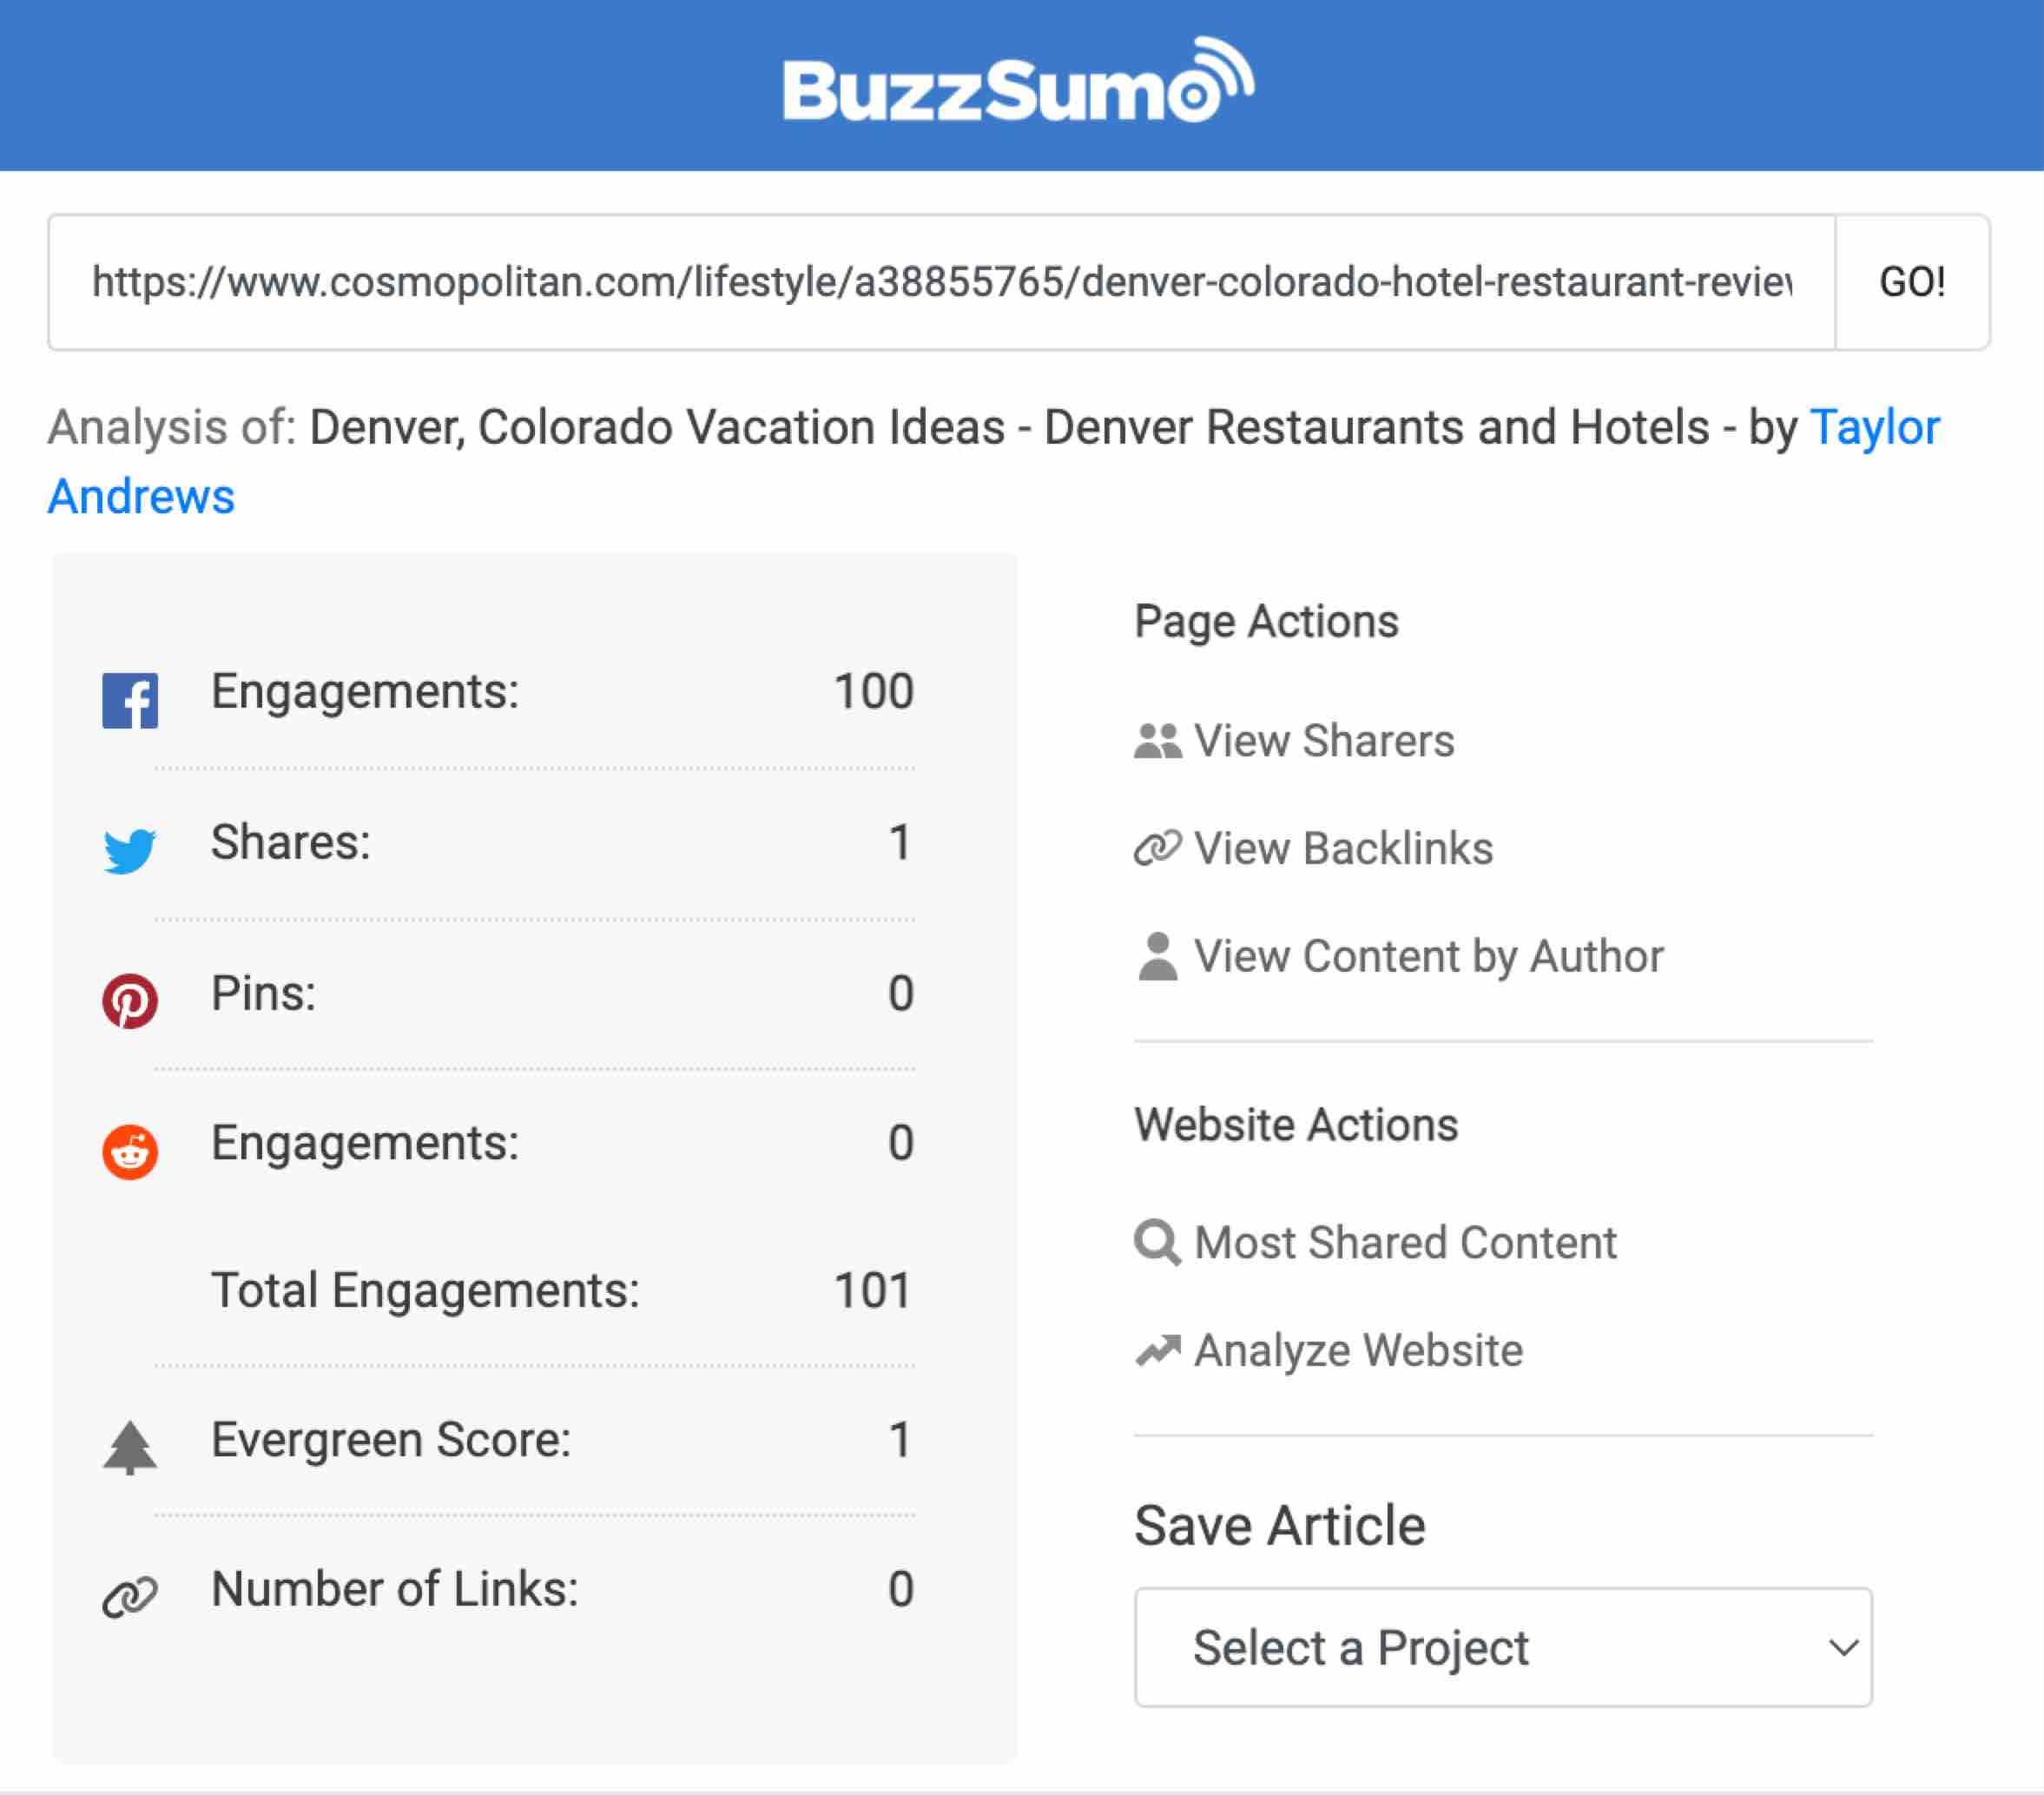Viewport: 2044px width, 1795px height.
Task: Click the Reddit engagements icon
Action: 130,1150
